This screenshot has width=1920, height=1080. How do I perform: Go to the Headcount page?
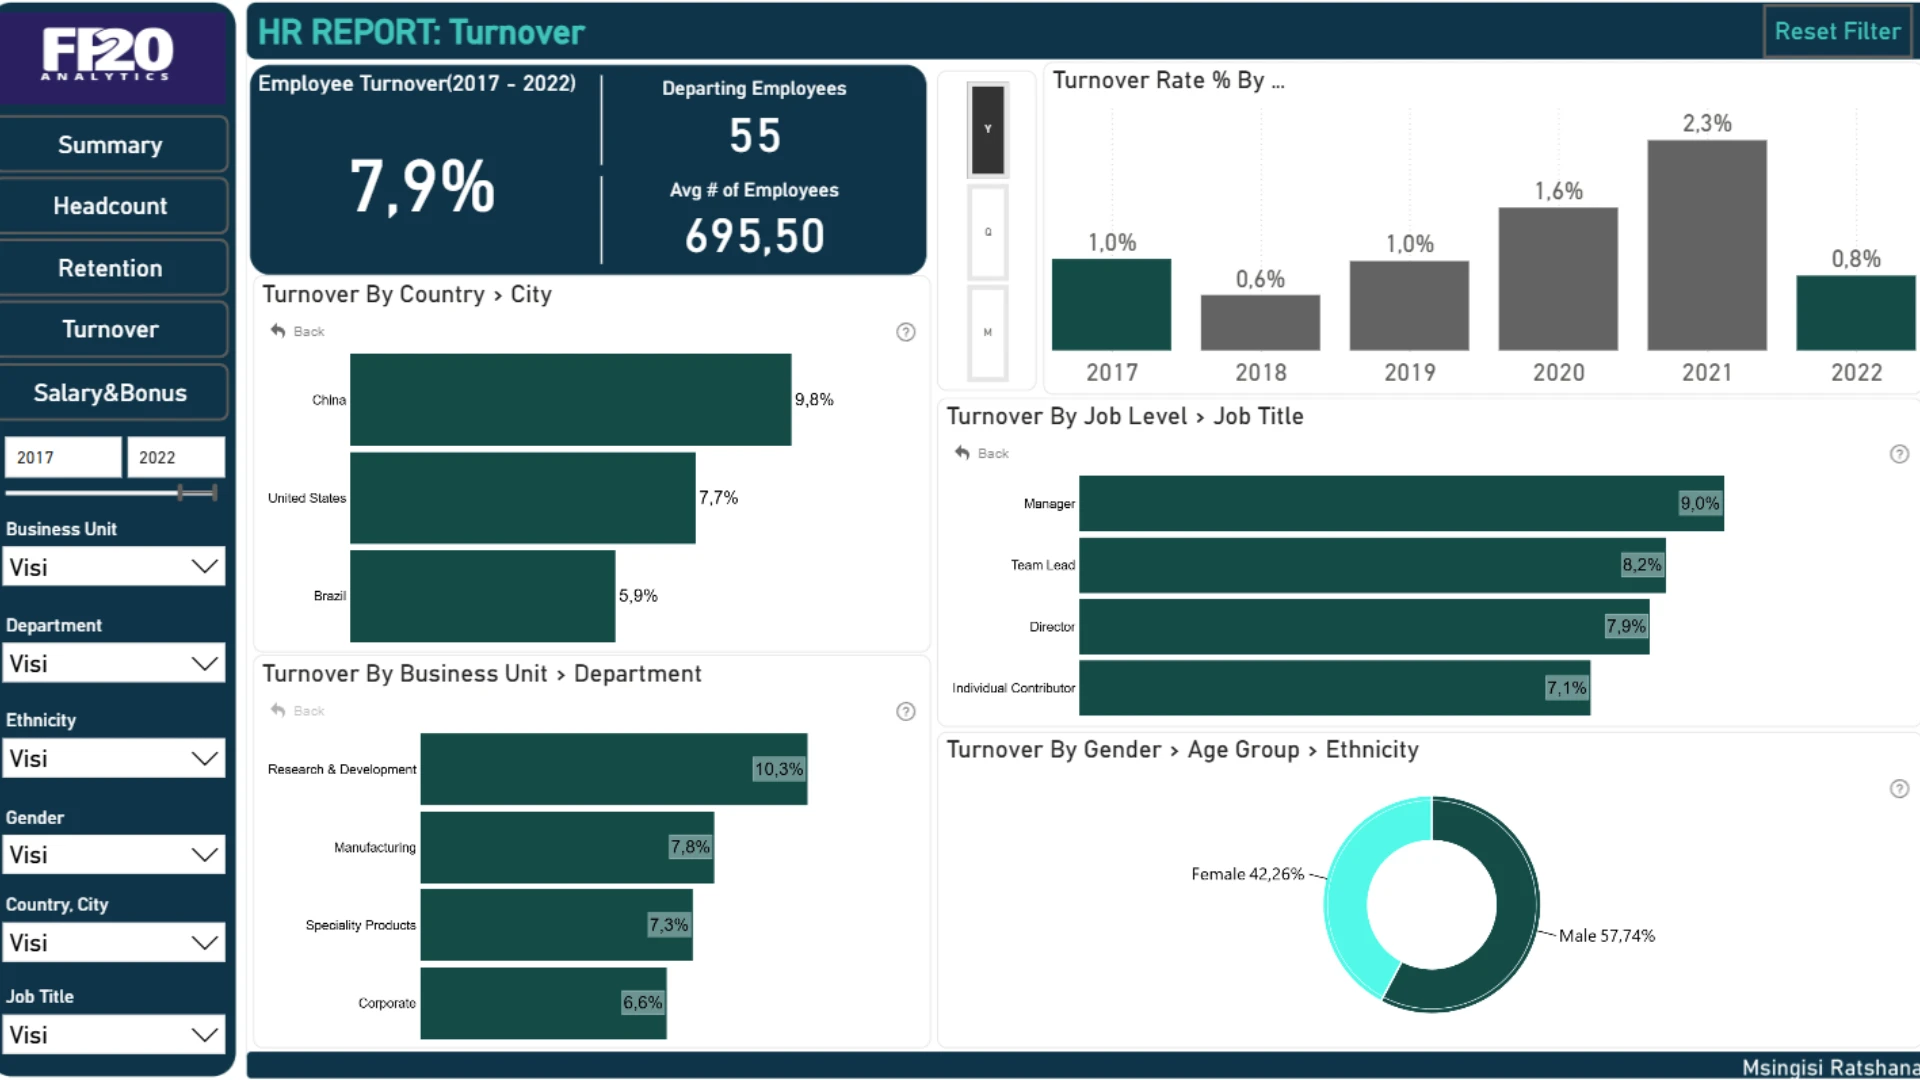point(111,206)
